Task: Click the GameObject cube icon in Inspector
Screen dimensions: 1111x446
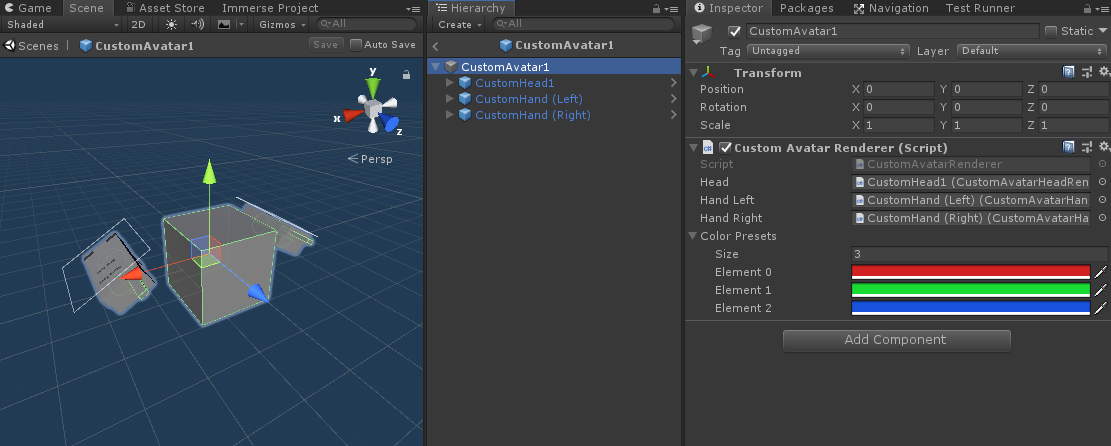Action: (x=701, y=33)
